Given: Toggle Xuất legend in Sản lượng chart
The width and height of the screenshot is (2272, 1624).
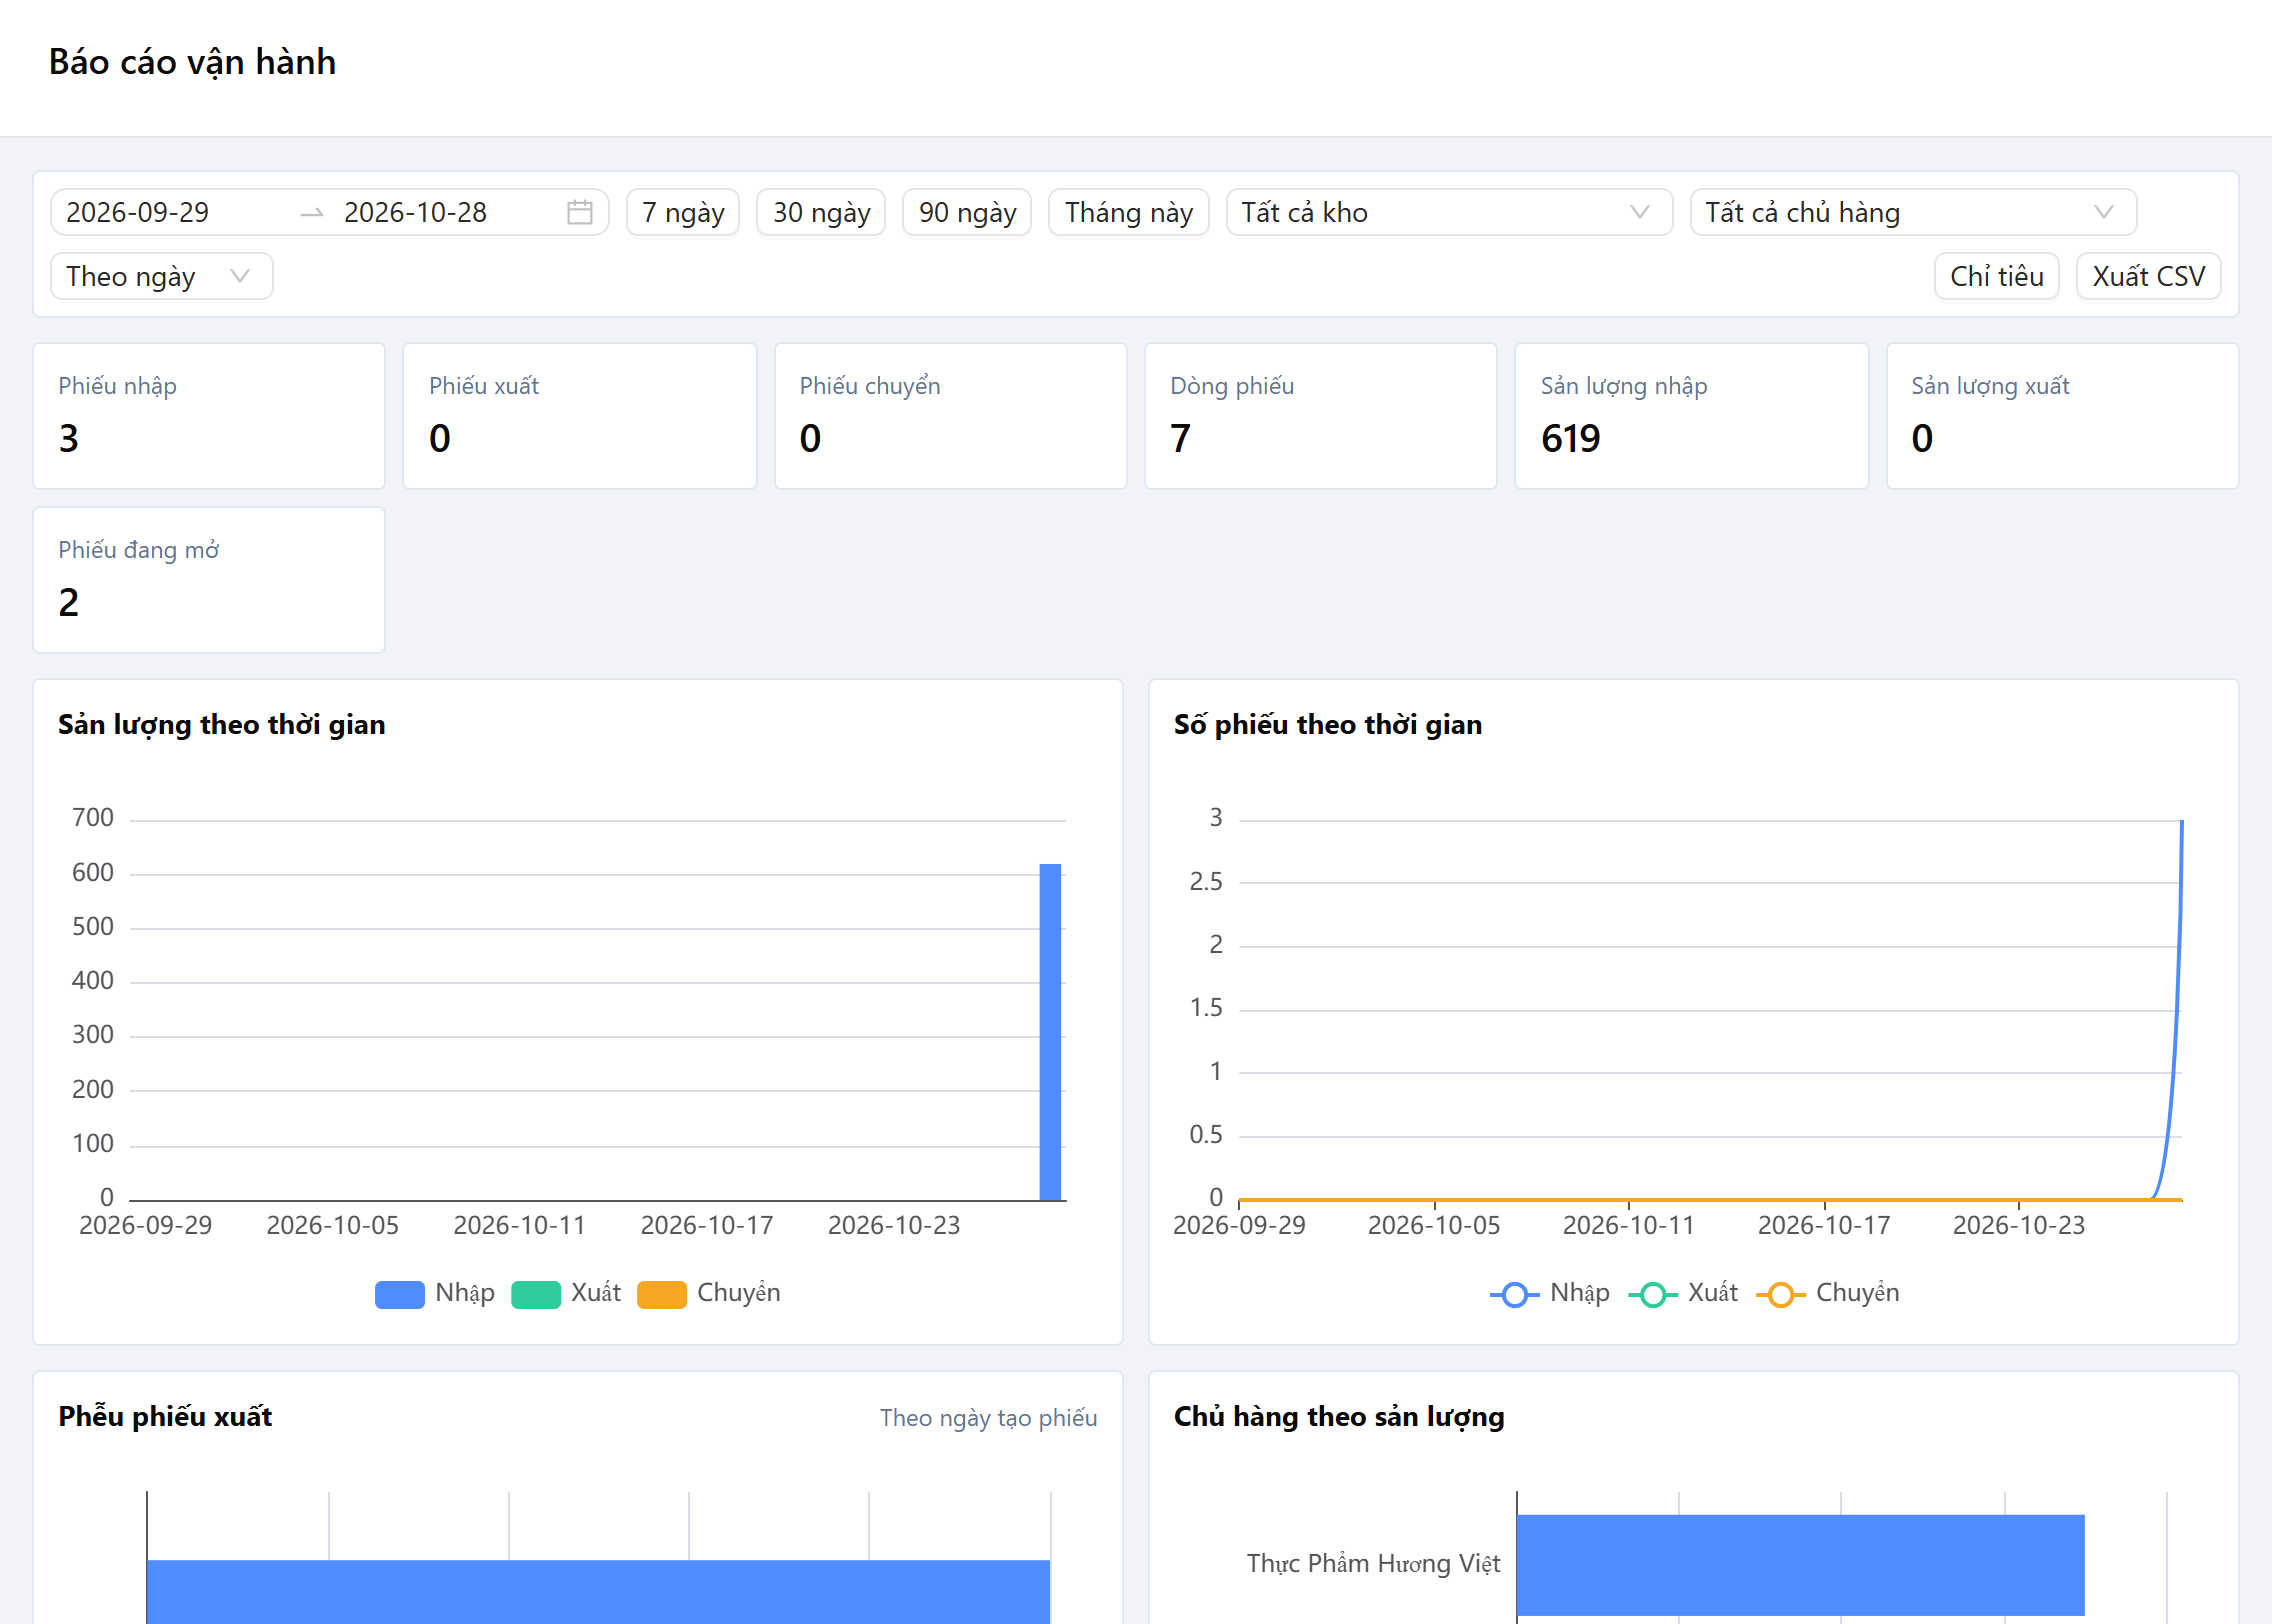Looking at the screenshot, I should click(566, 1293).
